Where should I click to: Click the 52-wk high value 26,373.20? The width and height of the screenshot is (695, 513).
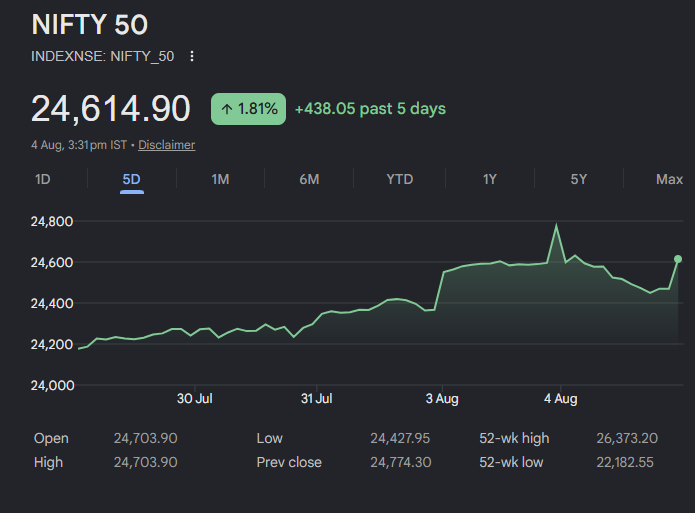pos(627,438)
